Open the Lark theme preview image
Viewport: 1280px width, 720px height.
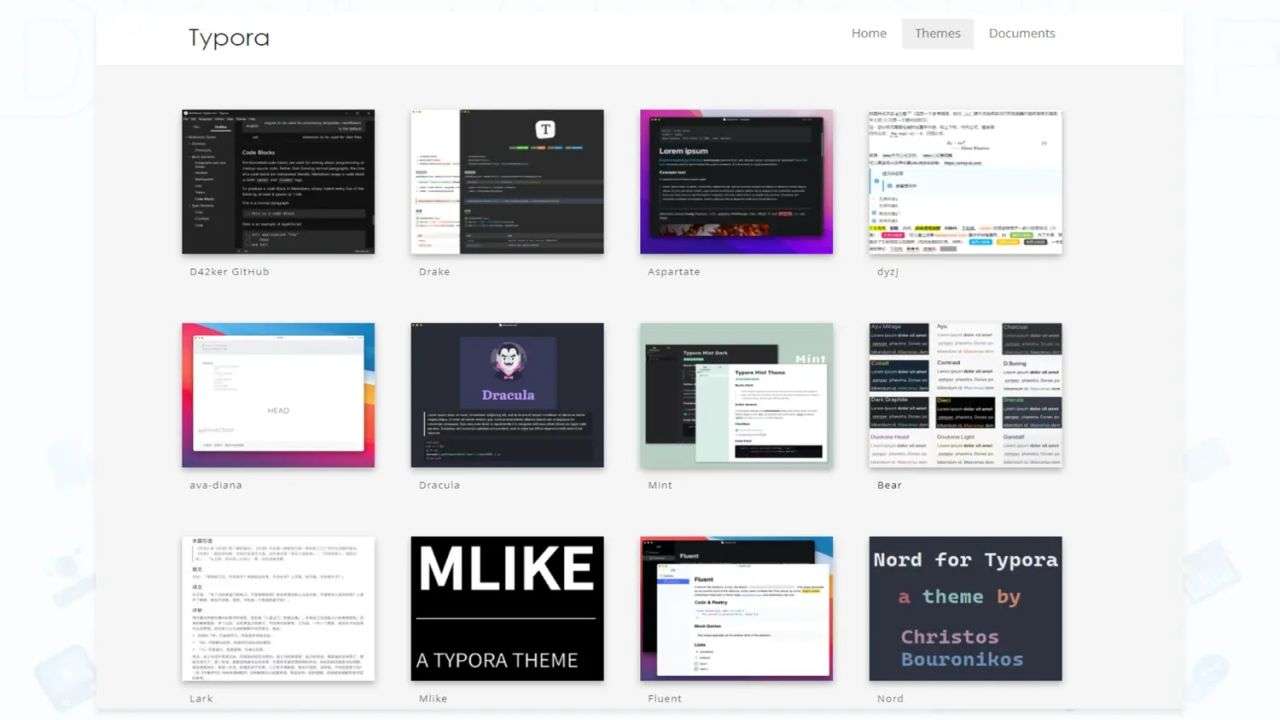pos(278,608)
